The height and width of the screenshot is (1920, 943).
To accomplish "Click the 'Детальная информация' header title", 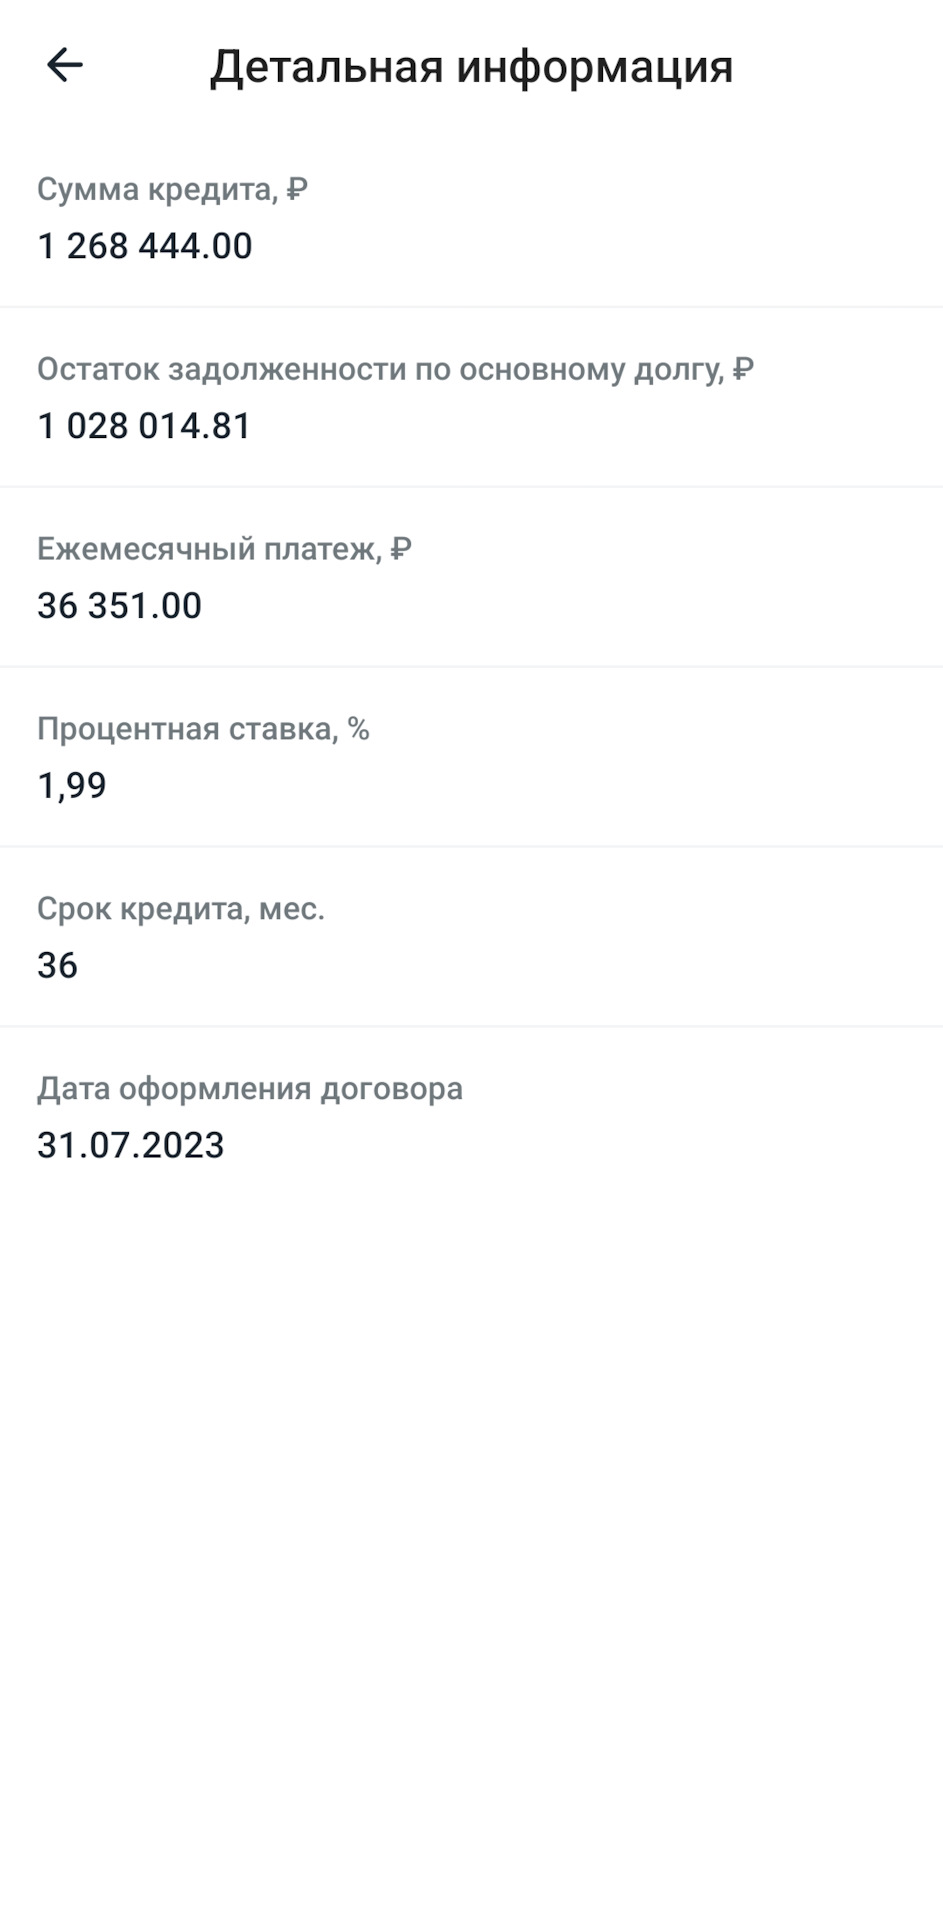I will (x=471, y=67).
